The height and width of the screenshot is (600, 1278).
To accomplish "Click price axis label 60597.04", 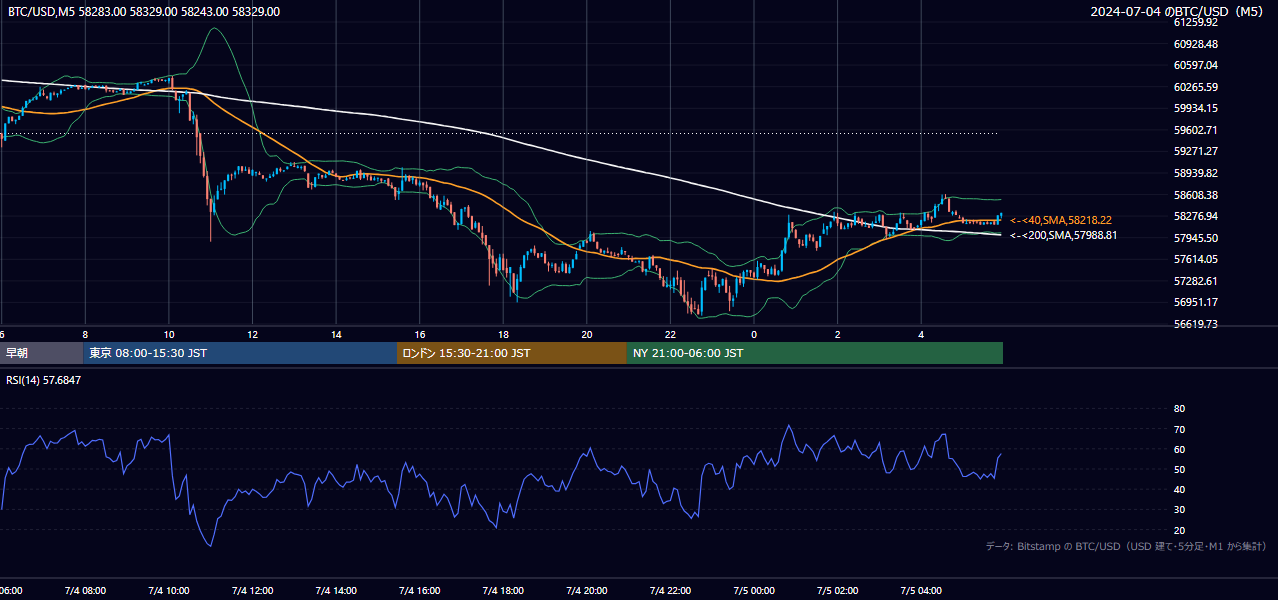I will pyautogui.click(x=1196, y=65).
